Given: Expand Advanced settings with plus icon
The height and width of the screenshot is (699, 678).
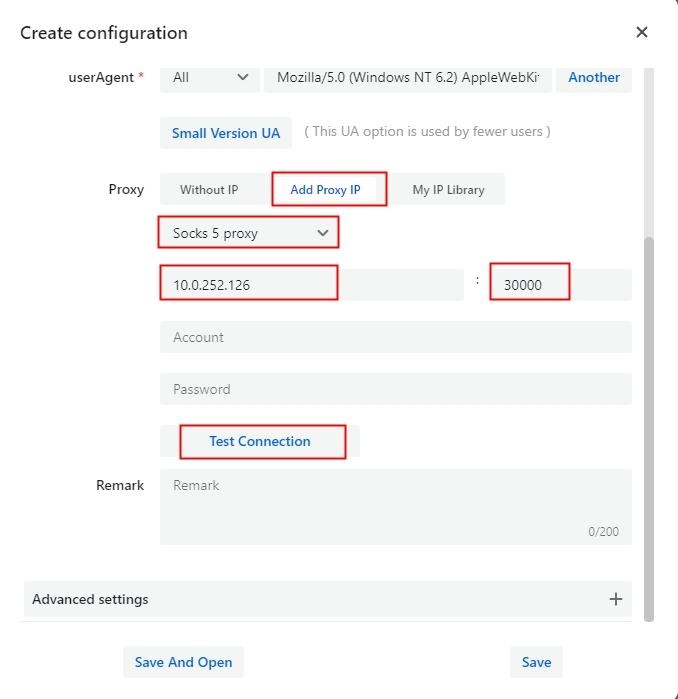Looking at the screenshot, I should coord(616,599).
